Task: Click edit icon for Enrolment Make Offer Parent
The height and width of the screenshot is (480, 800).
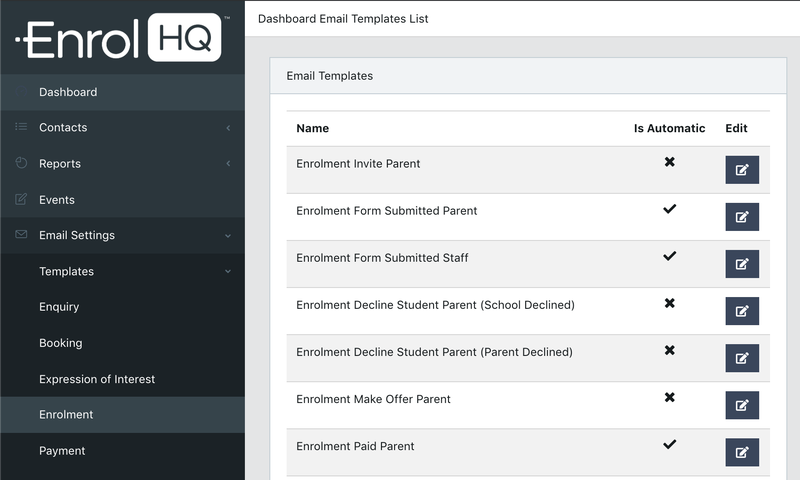Action: pyautogui.click(x=741, y=405)
